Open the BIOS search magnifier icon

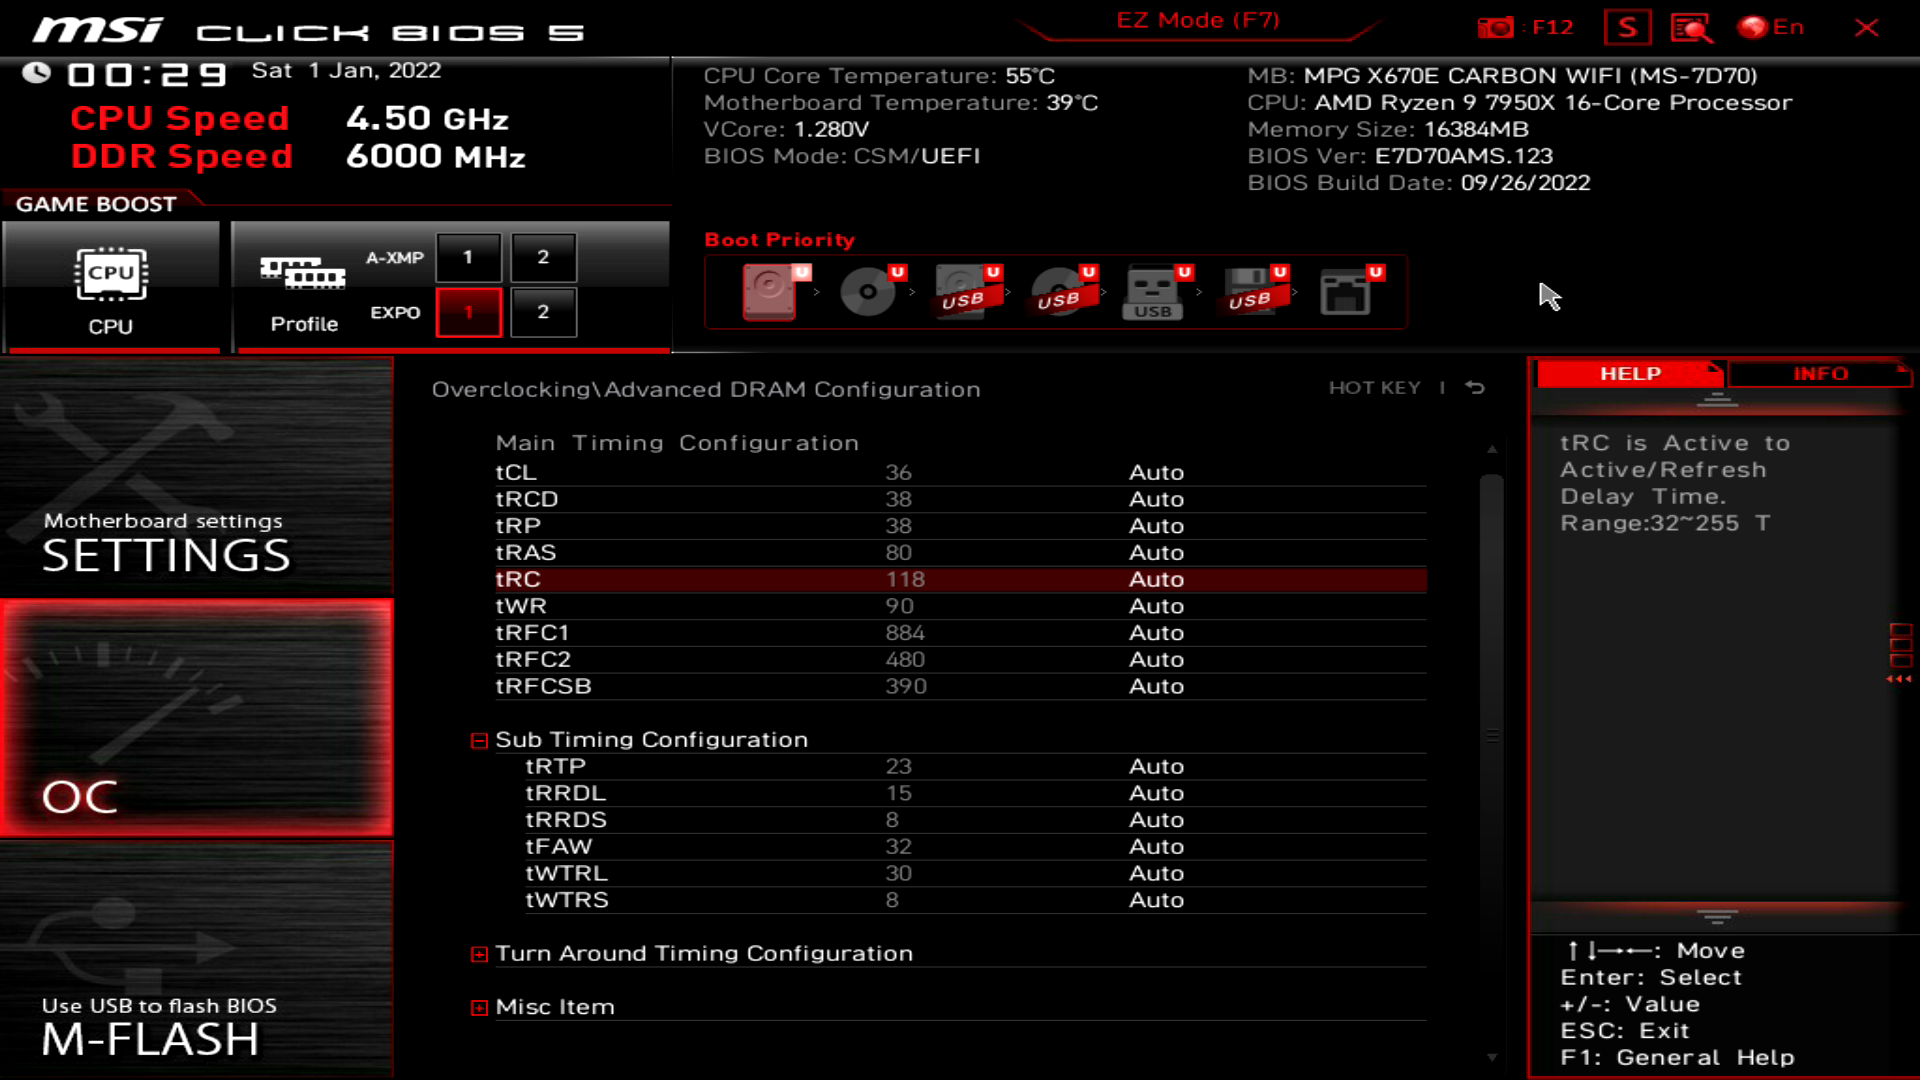click(x=1691, y=27)
